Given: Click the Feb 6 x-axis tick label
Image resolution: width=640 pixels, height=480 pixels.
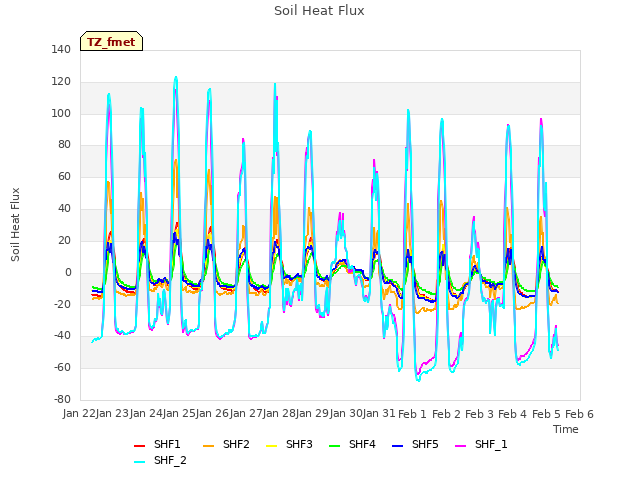Looking at the screenshot, I should (579, 414).
